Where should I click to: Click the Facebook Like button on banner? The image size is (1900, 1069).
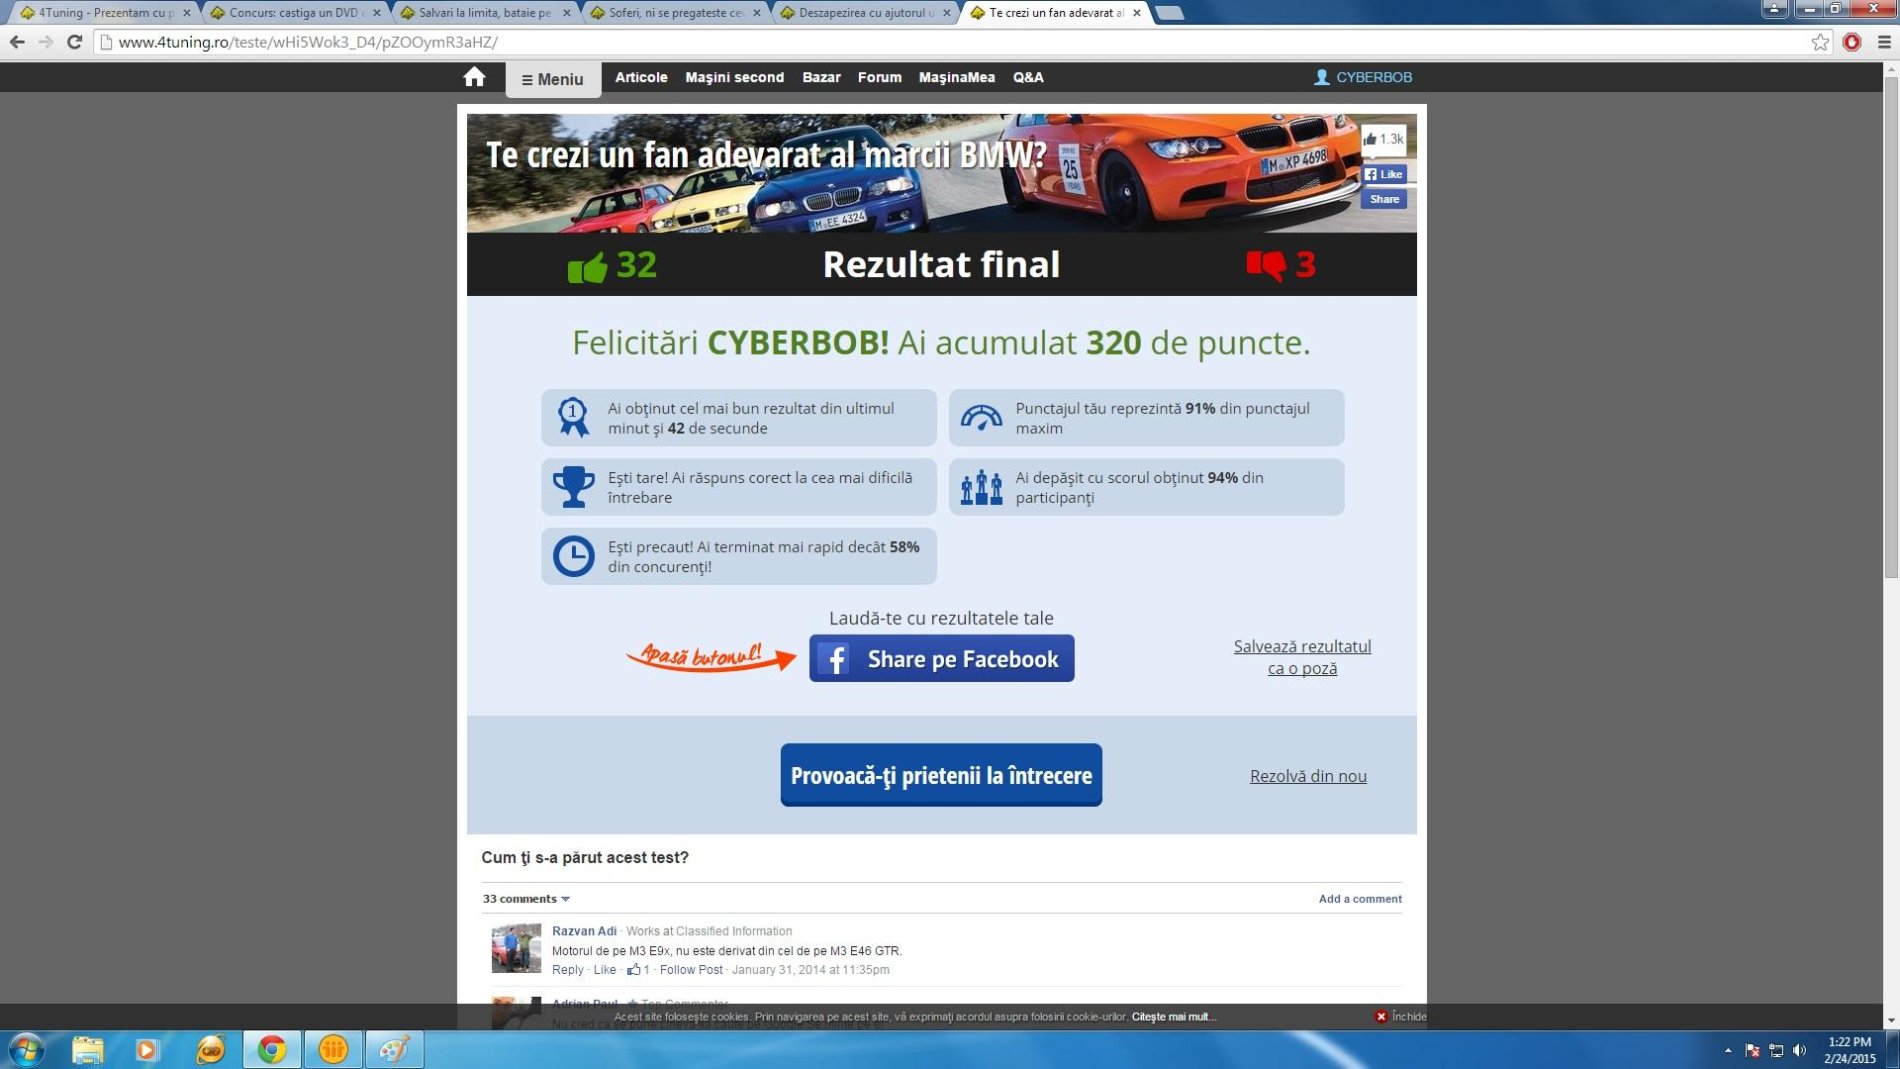click(x=1384, y=174)
